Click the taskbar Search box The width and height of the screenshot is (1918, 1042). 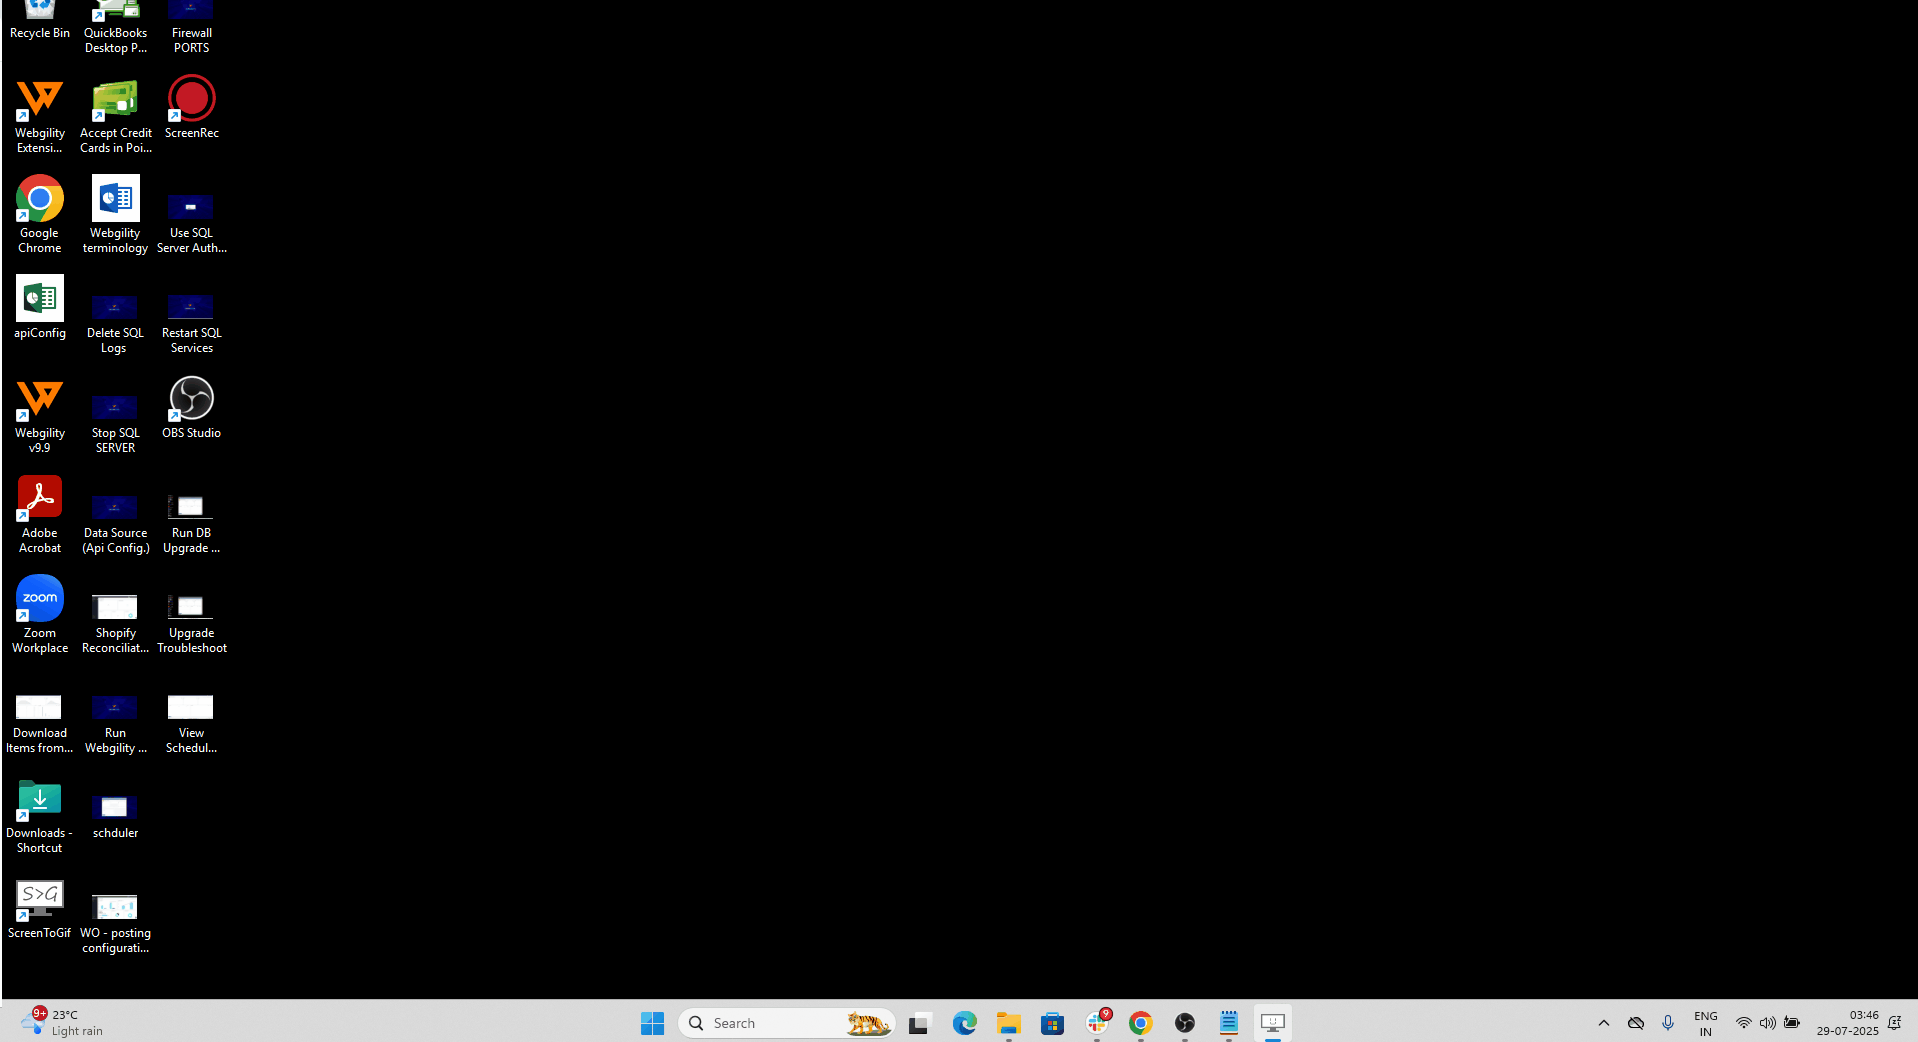(787, 1023)
